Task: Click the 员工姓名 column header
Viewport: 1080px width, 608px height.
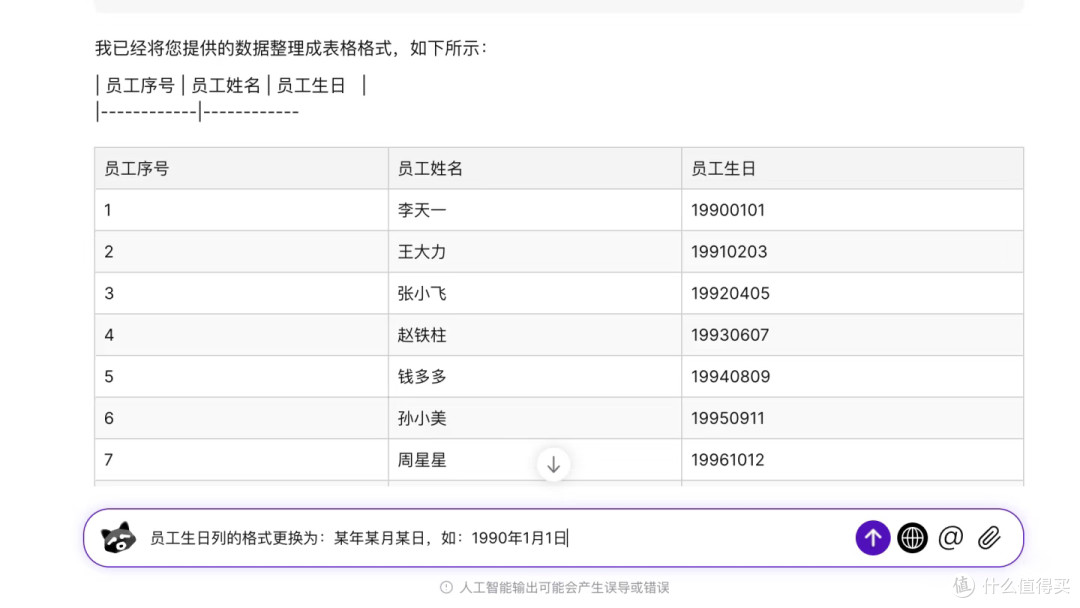Action: click(534, 169)
